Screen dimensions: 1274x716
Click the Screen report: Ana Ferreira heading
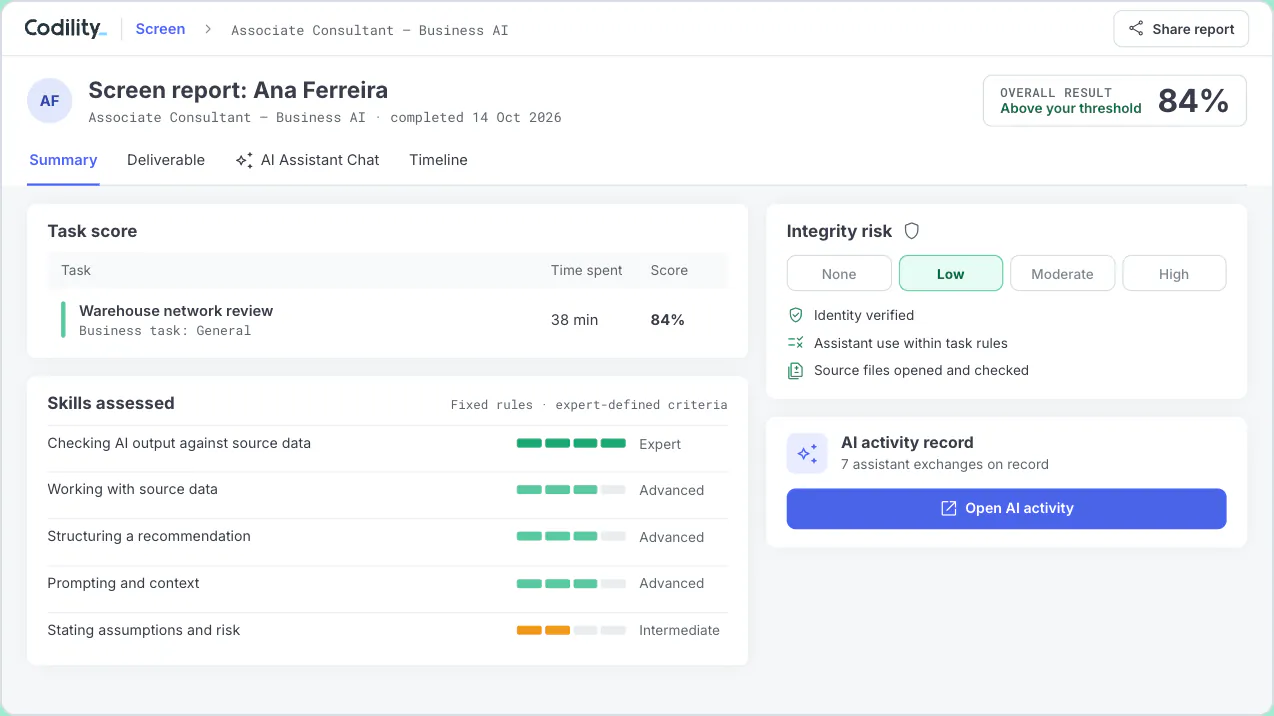(x=238, y=90)
